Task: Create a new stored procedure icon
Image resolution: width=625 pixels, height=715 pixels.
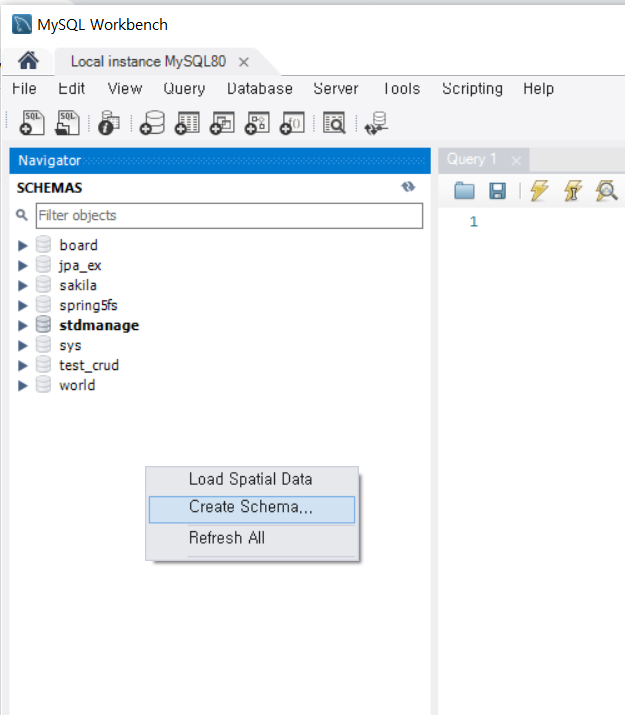Action: pos(257,123)
